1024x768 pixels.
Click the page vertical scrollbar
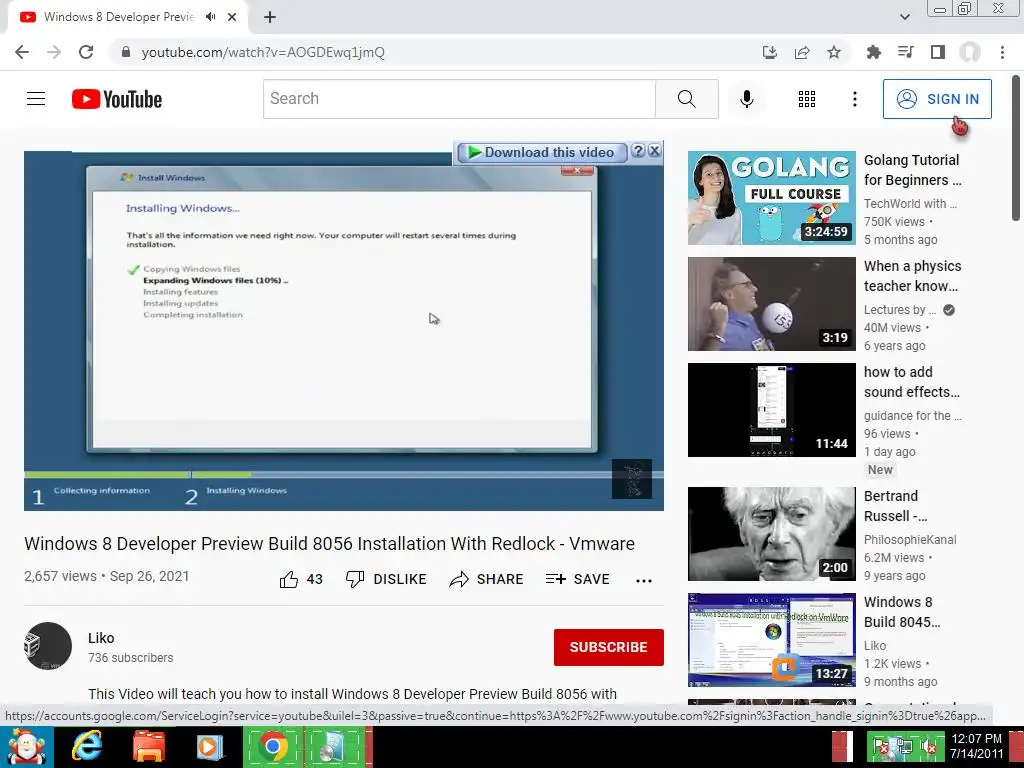coord(1016,149)
